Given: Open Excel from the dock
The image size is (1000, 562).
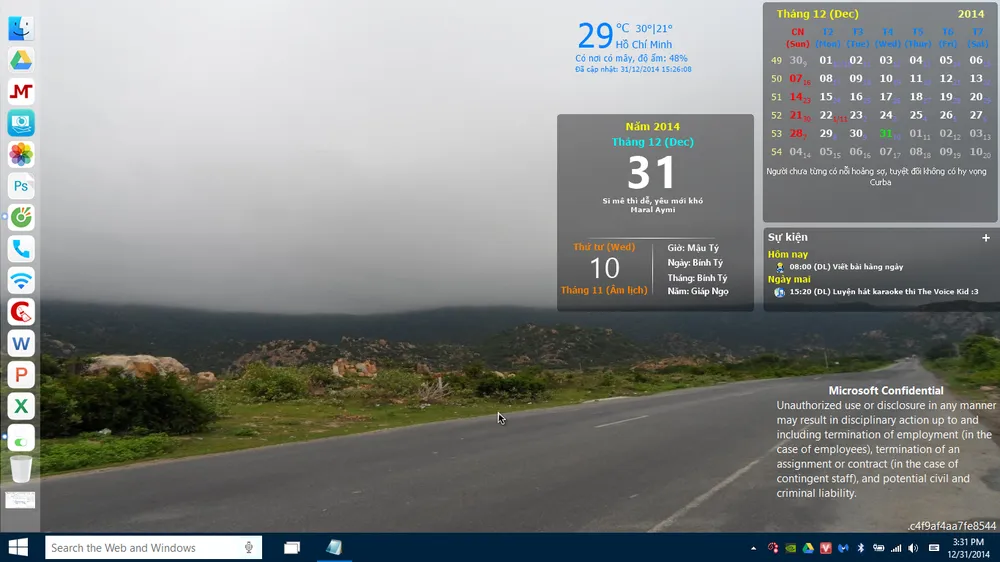Looking at the screenshot, I should click(21, 406).
